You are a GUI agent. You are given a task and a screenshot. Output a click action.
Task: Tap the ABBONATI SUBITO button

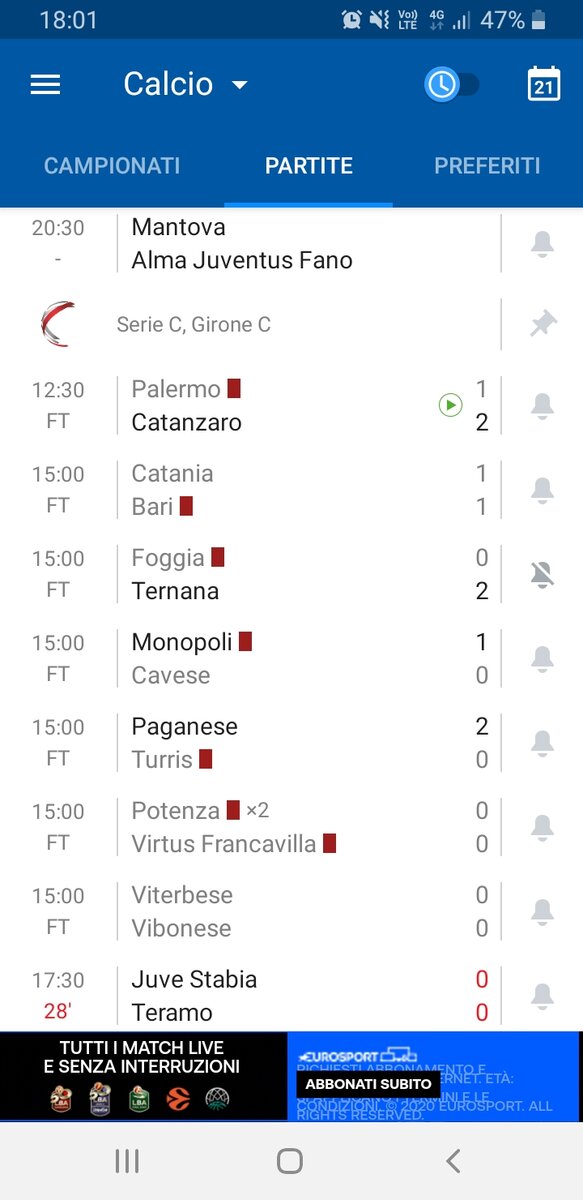(368, 1083)
